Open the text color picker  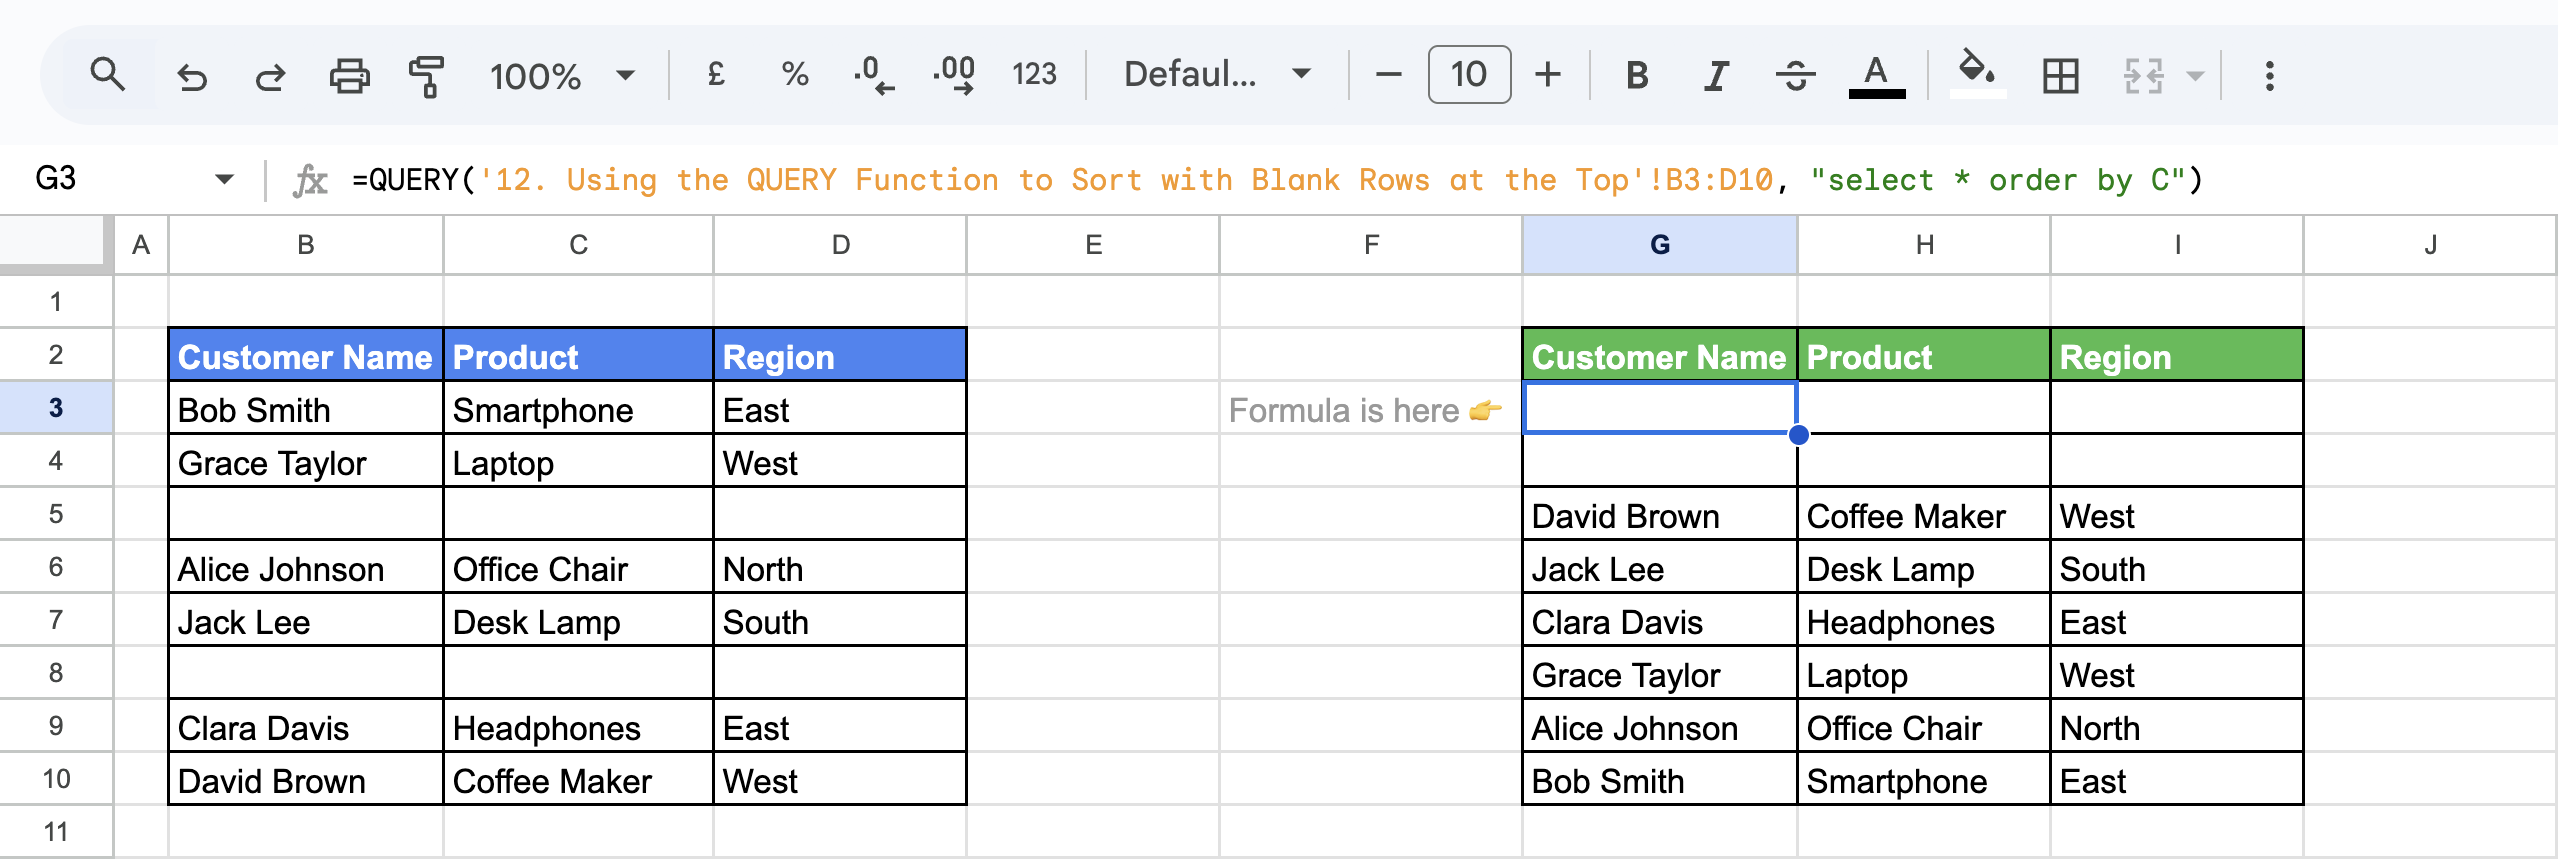(1876, 76)
